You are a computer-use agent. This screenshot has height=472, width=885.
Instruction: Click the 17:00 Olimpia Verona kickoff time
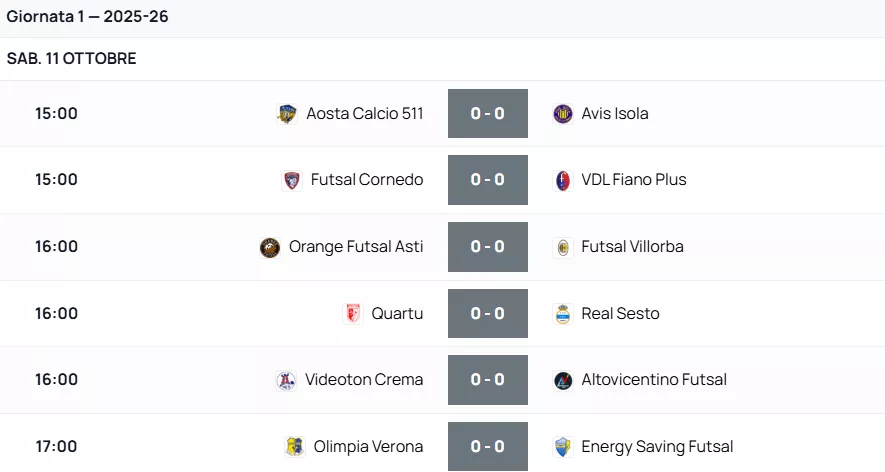(56, 447)
